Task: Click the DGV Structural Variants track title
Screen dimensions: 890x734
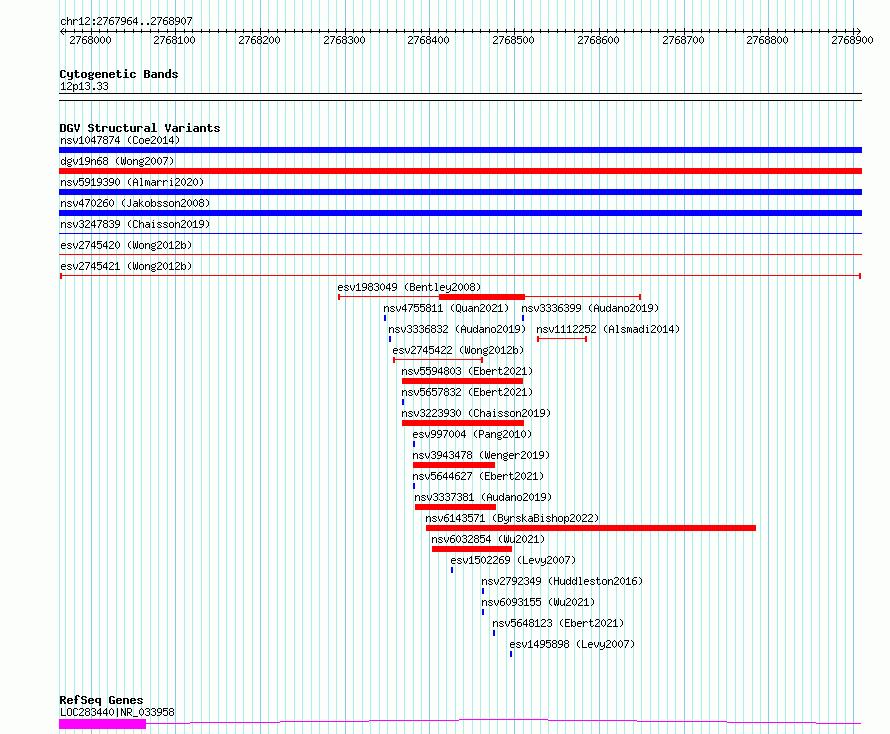Action: pos(140,128)
